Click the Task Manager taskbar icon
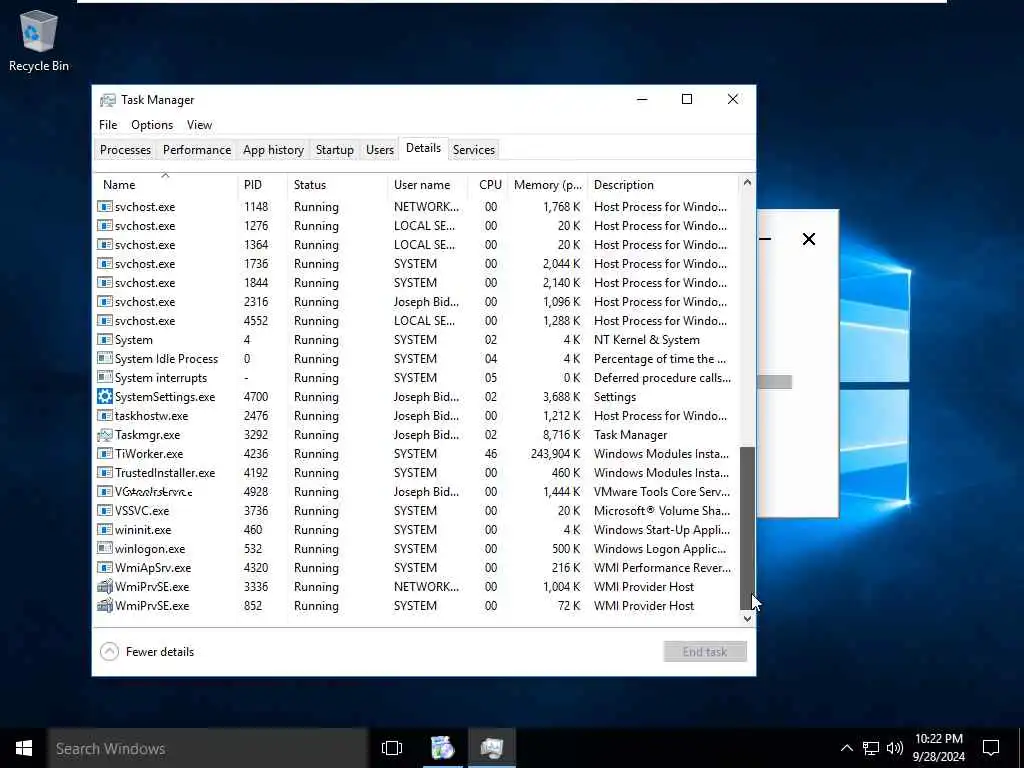This screenshot has height=768, width=1024. point(492,748)
